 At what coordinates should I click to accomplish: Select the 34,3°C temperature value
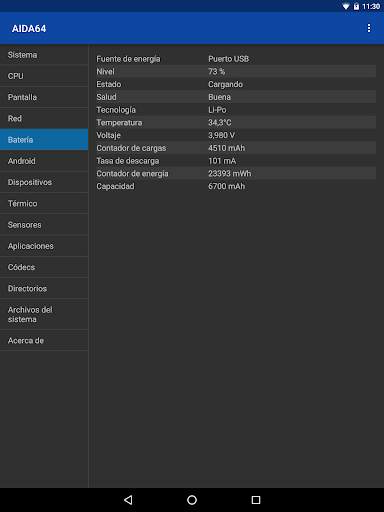click(220, 123)
